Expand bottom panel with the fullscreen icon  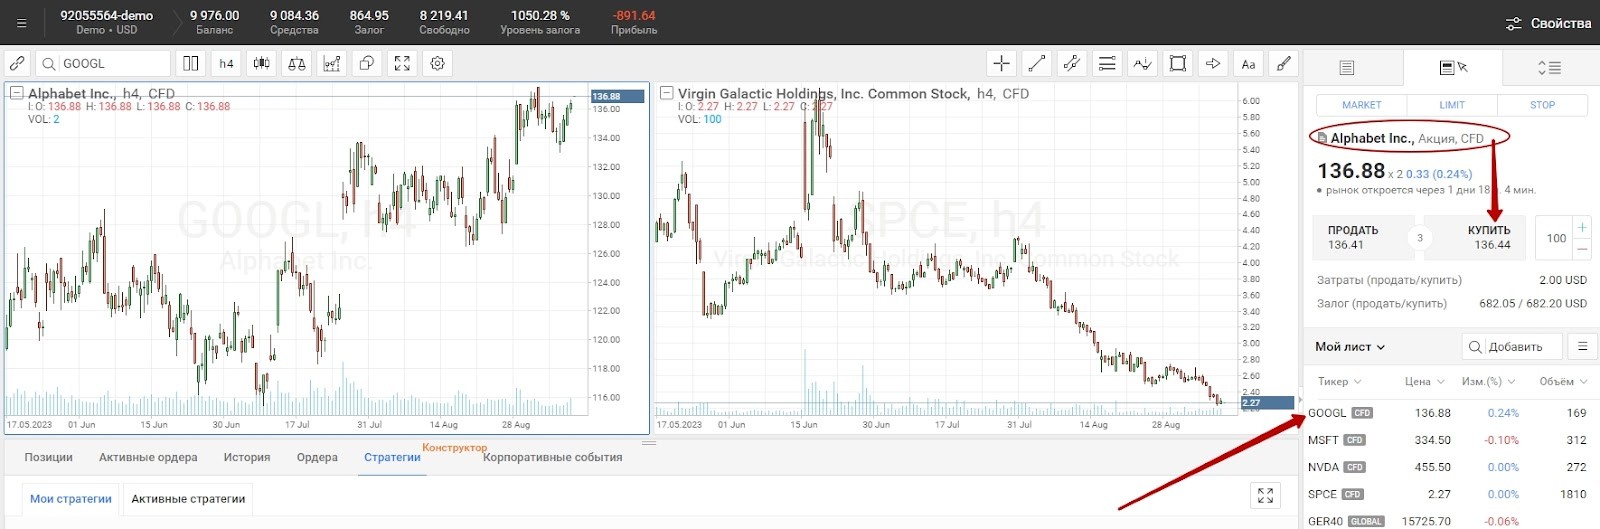(x=1265, y=495)
